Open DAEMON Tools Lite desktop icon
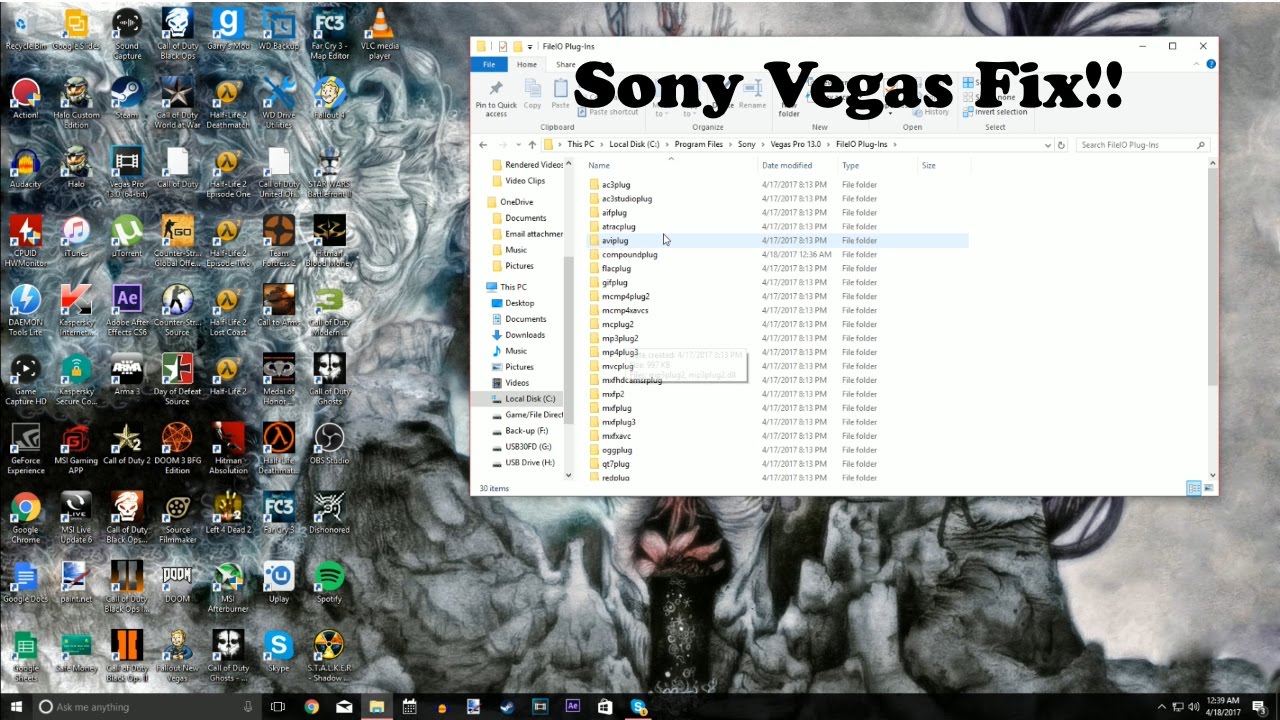Image resolution: width=1280 pixels, height=720 pixels. (x=25, y=310)
